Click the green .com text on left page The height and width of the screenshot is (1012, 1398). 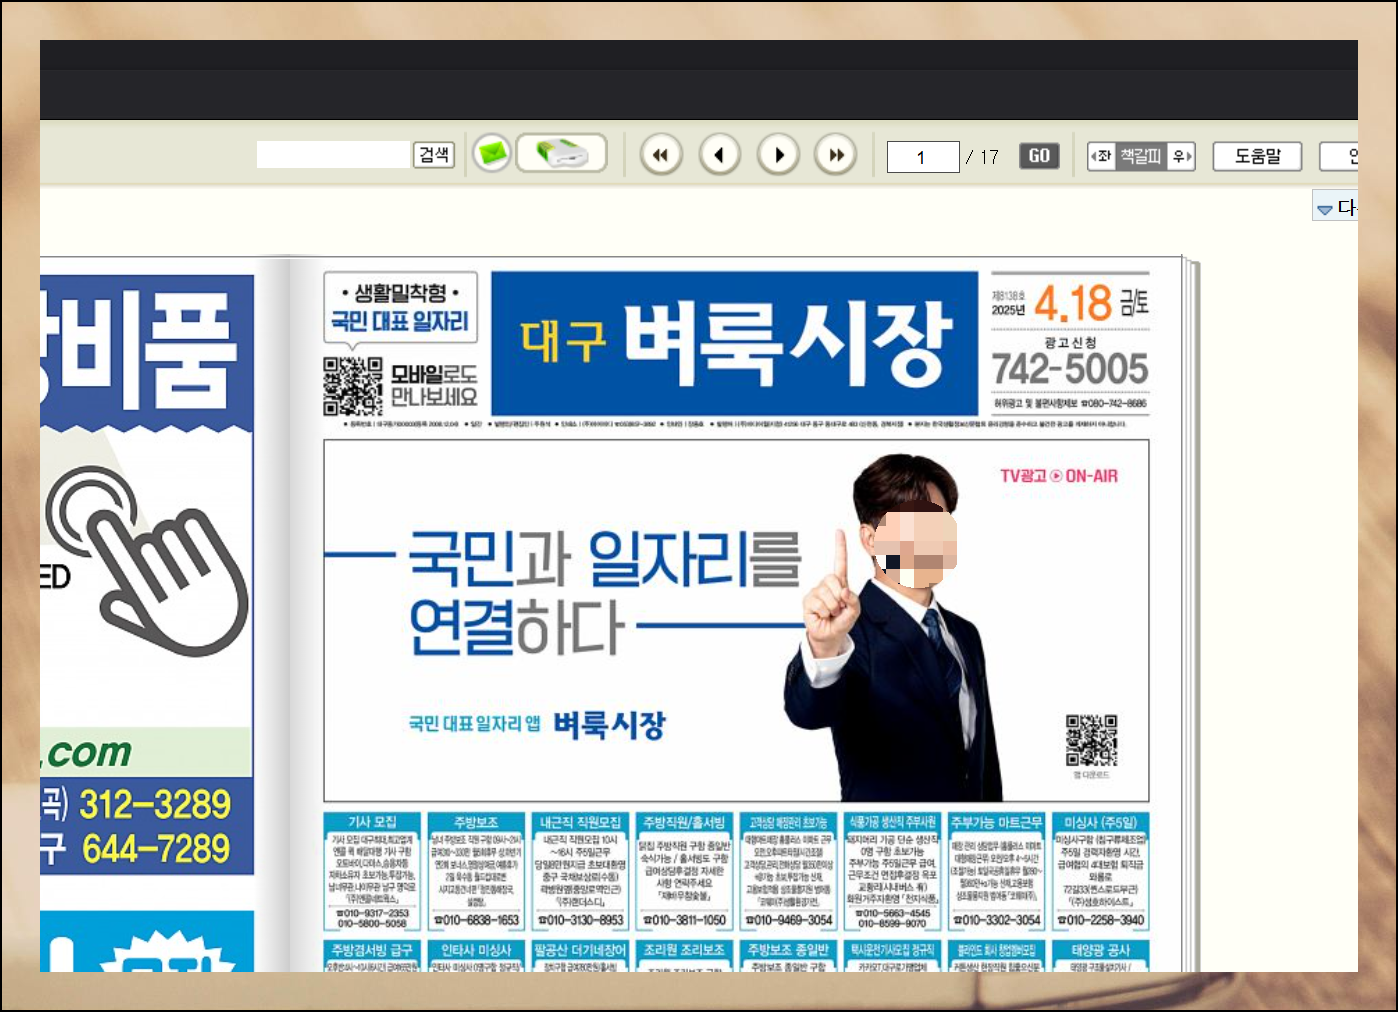pos(87,752)
